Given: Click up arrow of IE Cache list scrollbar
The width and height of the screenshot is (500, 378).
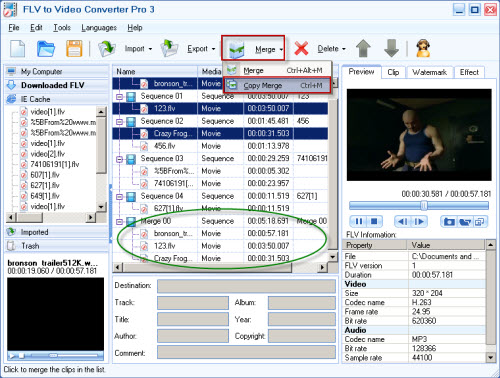Looking at the screenshot, I should coord(101,111).
